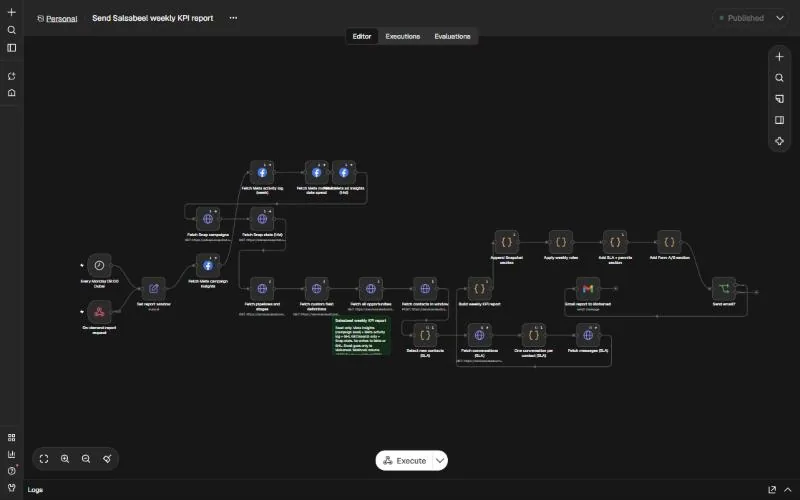Add a sticky note from right toolbar
This screenshot has width=800, height=500.
[779, 99]
